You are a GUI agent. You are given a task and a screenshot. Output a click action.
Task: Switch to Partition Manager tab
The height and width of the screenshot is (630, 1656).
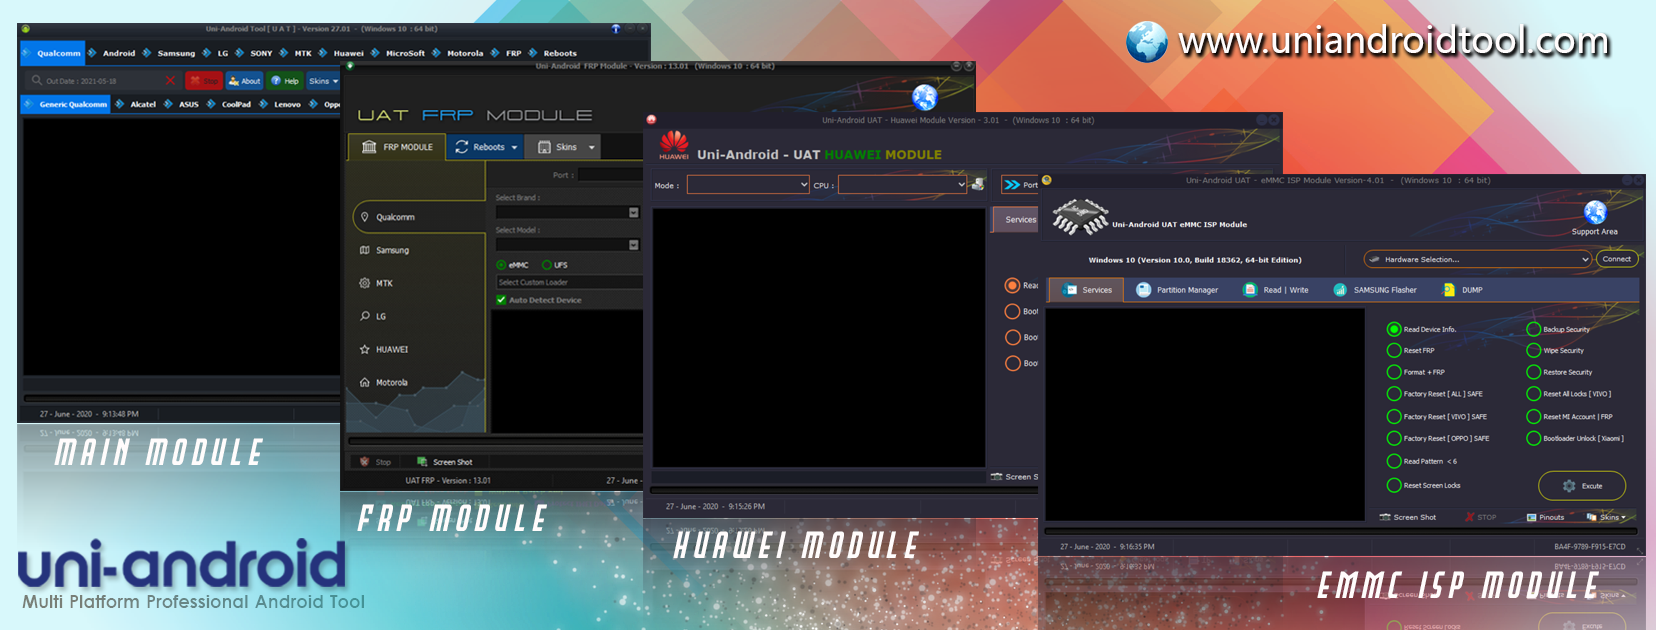click(x=1177, y=290)
